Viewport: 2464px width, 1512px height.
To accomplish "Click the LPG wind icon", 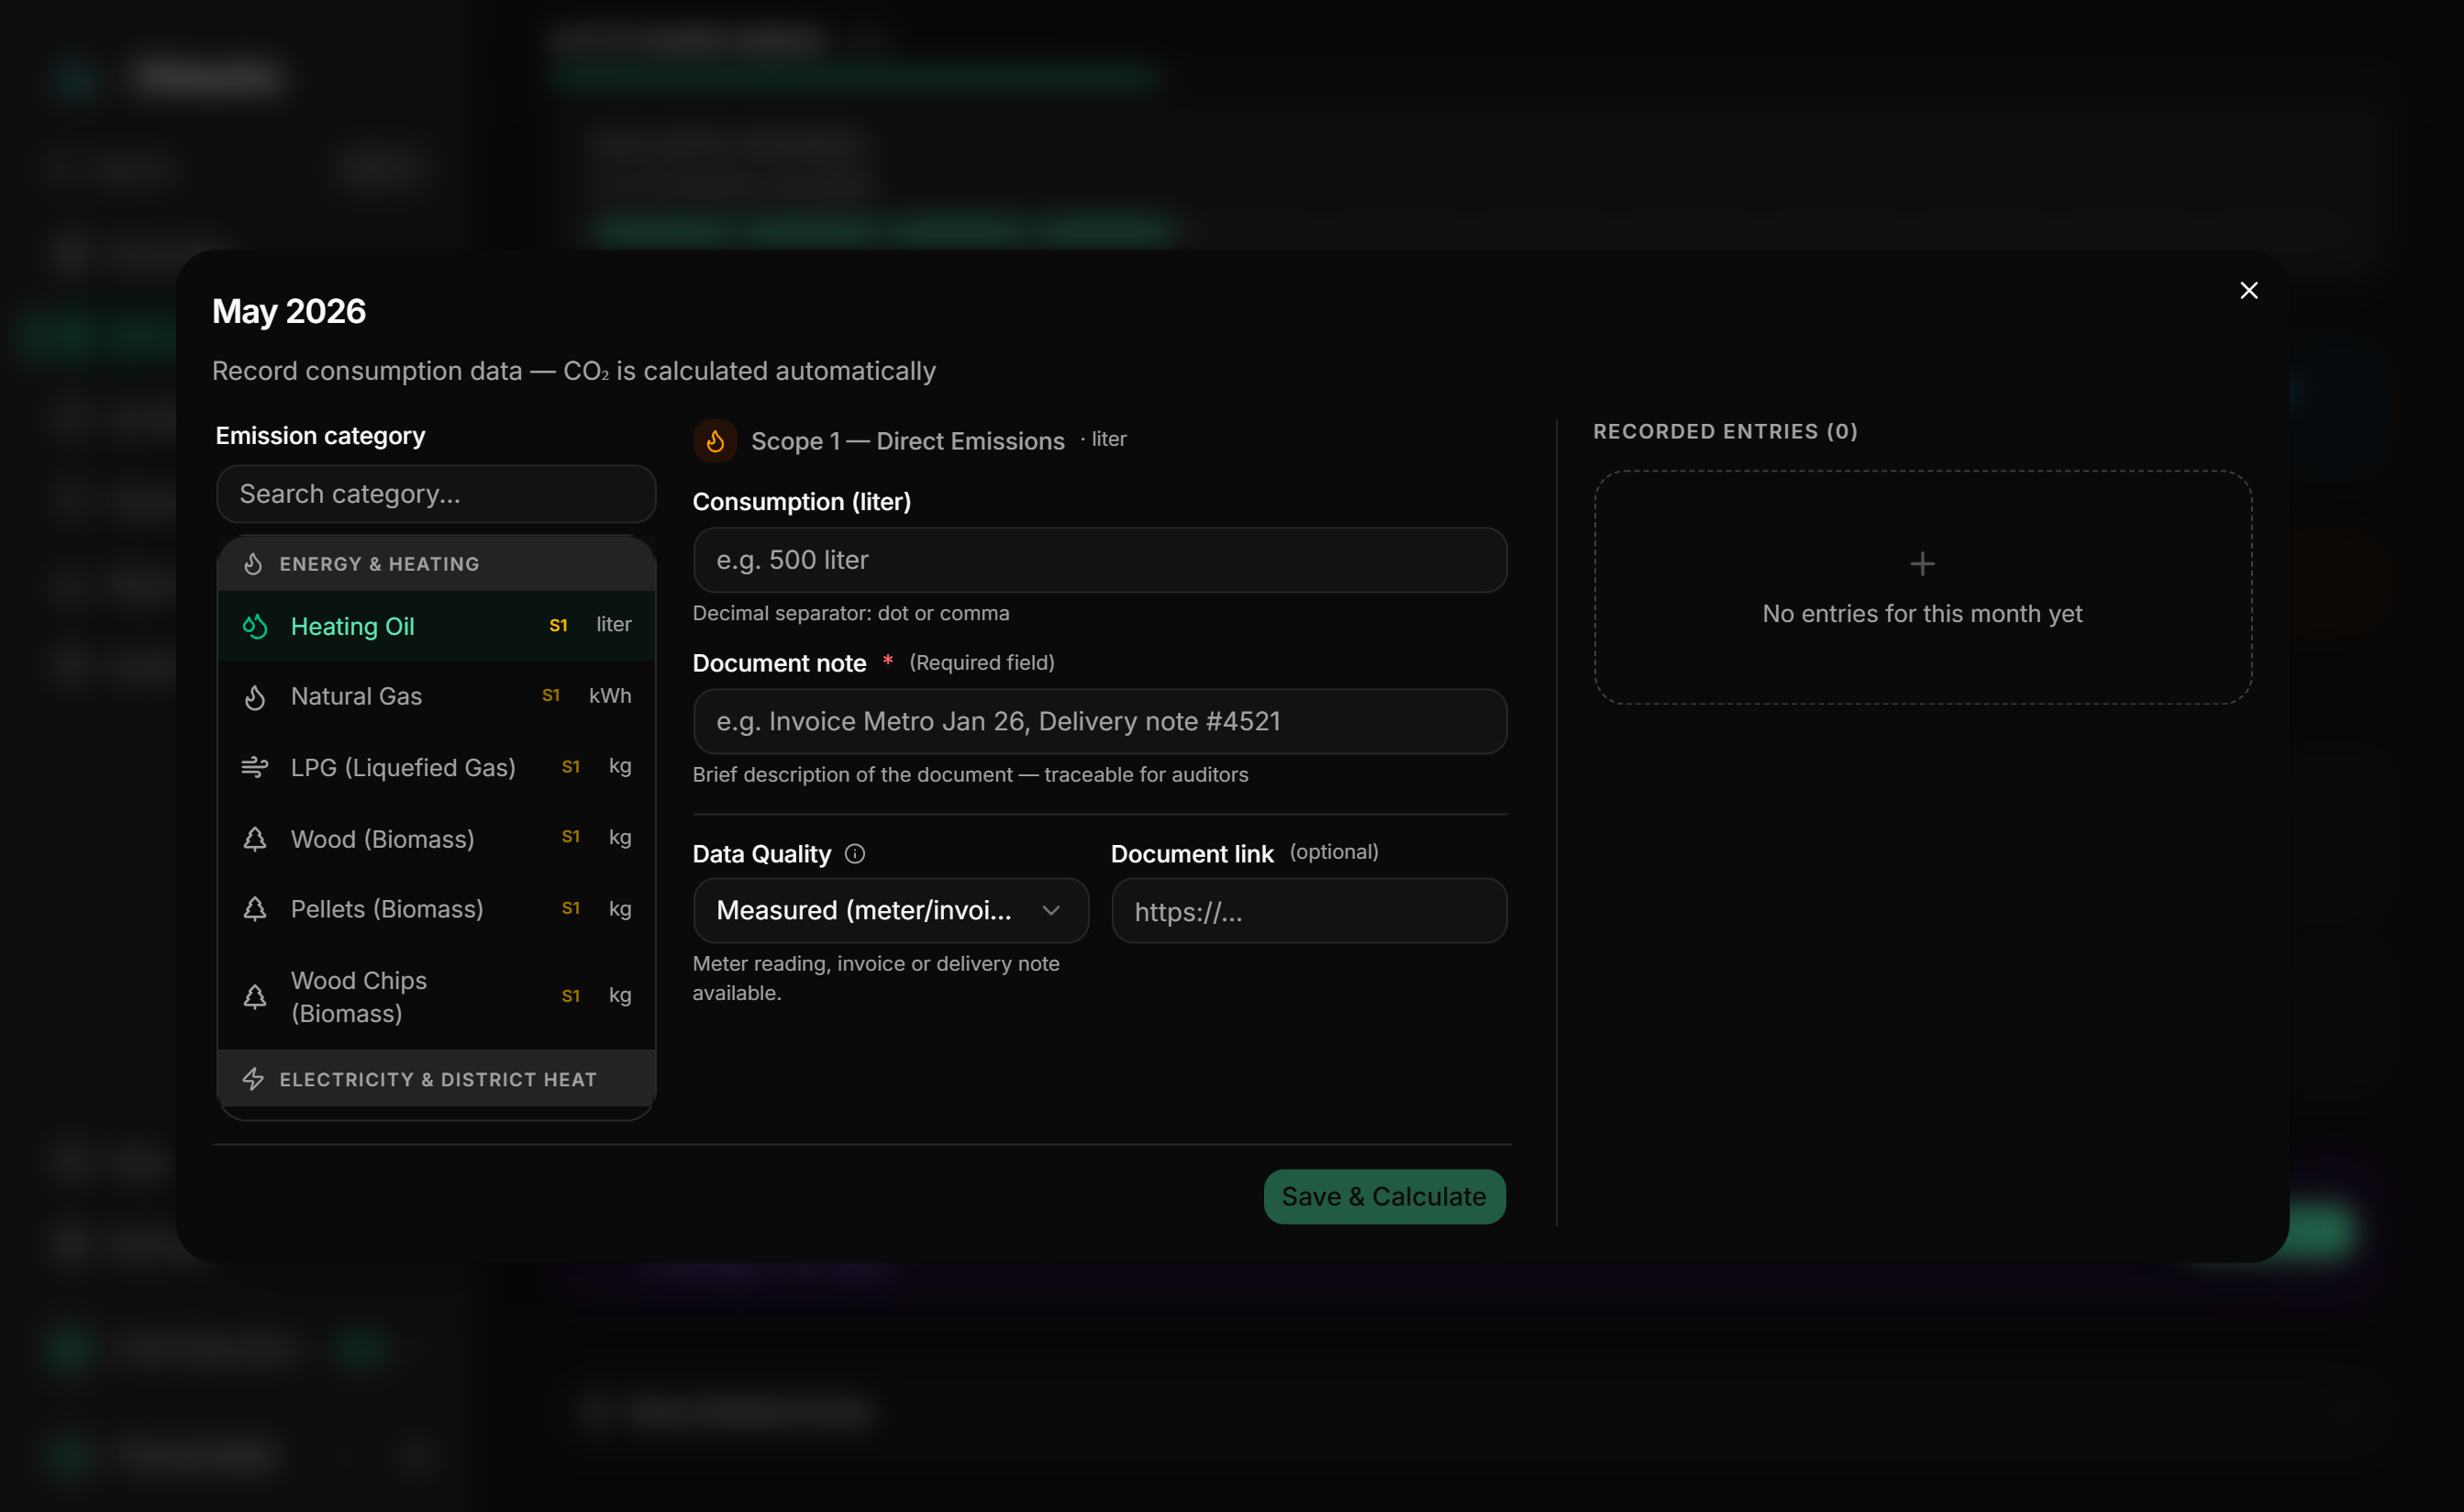I will tap(255, 767).
